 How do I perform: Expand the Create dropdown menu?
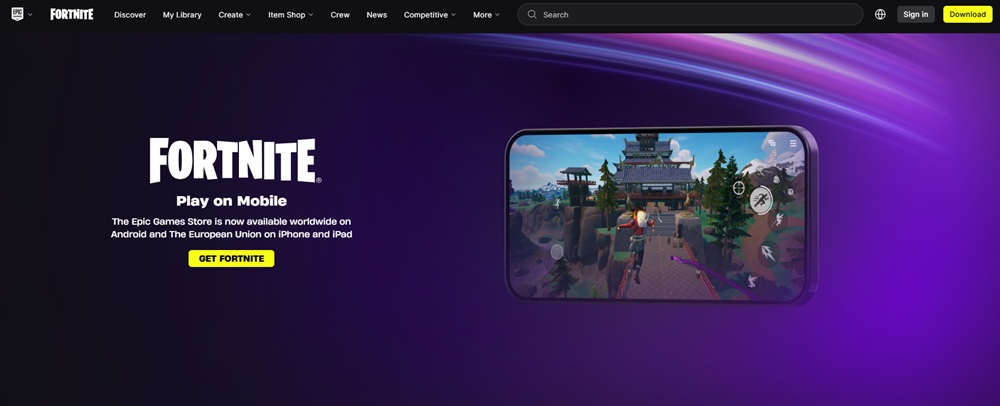pos(235,15)
